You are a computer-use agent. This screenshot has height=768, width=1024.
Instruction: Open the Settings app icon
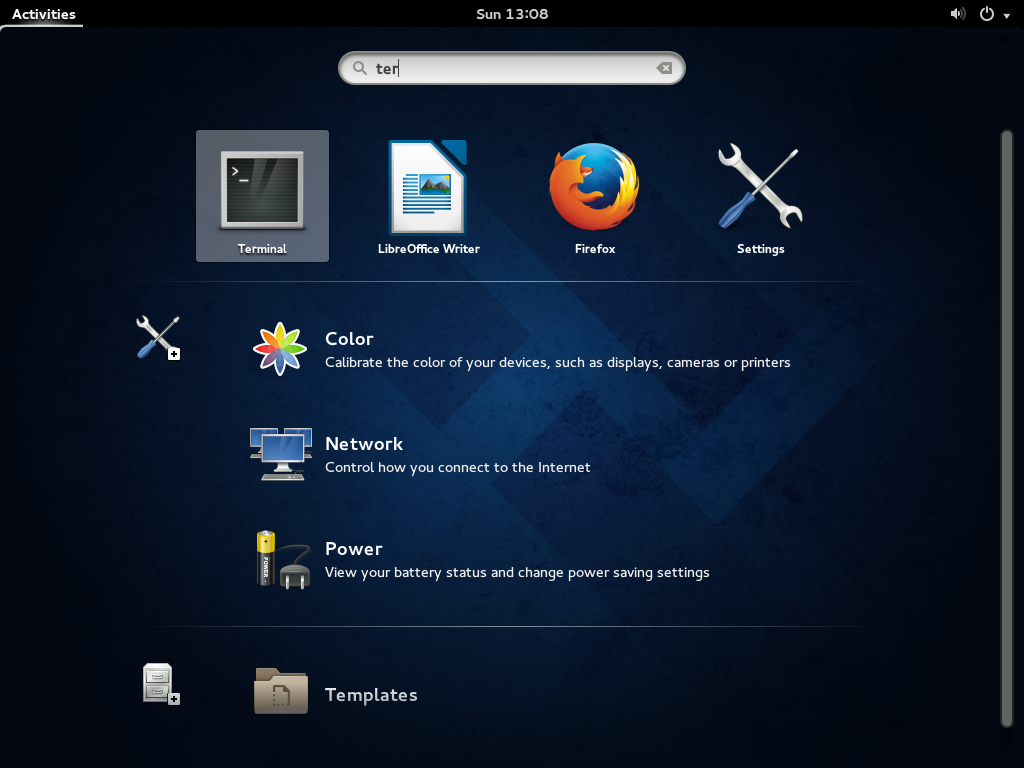[760, 186]
